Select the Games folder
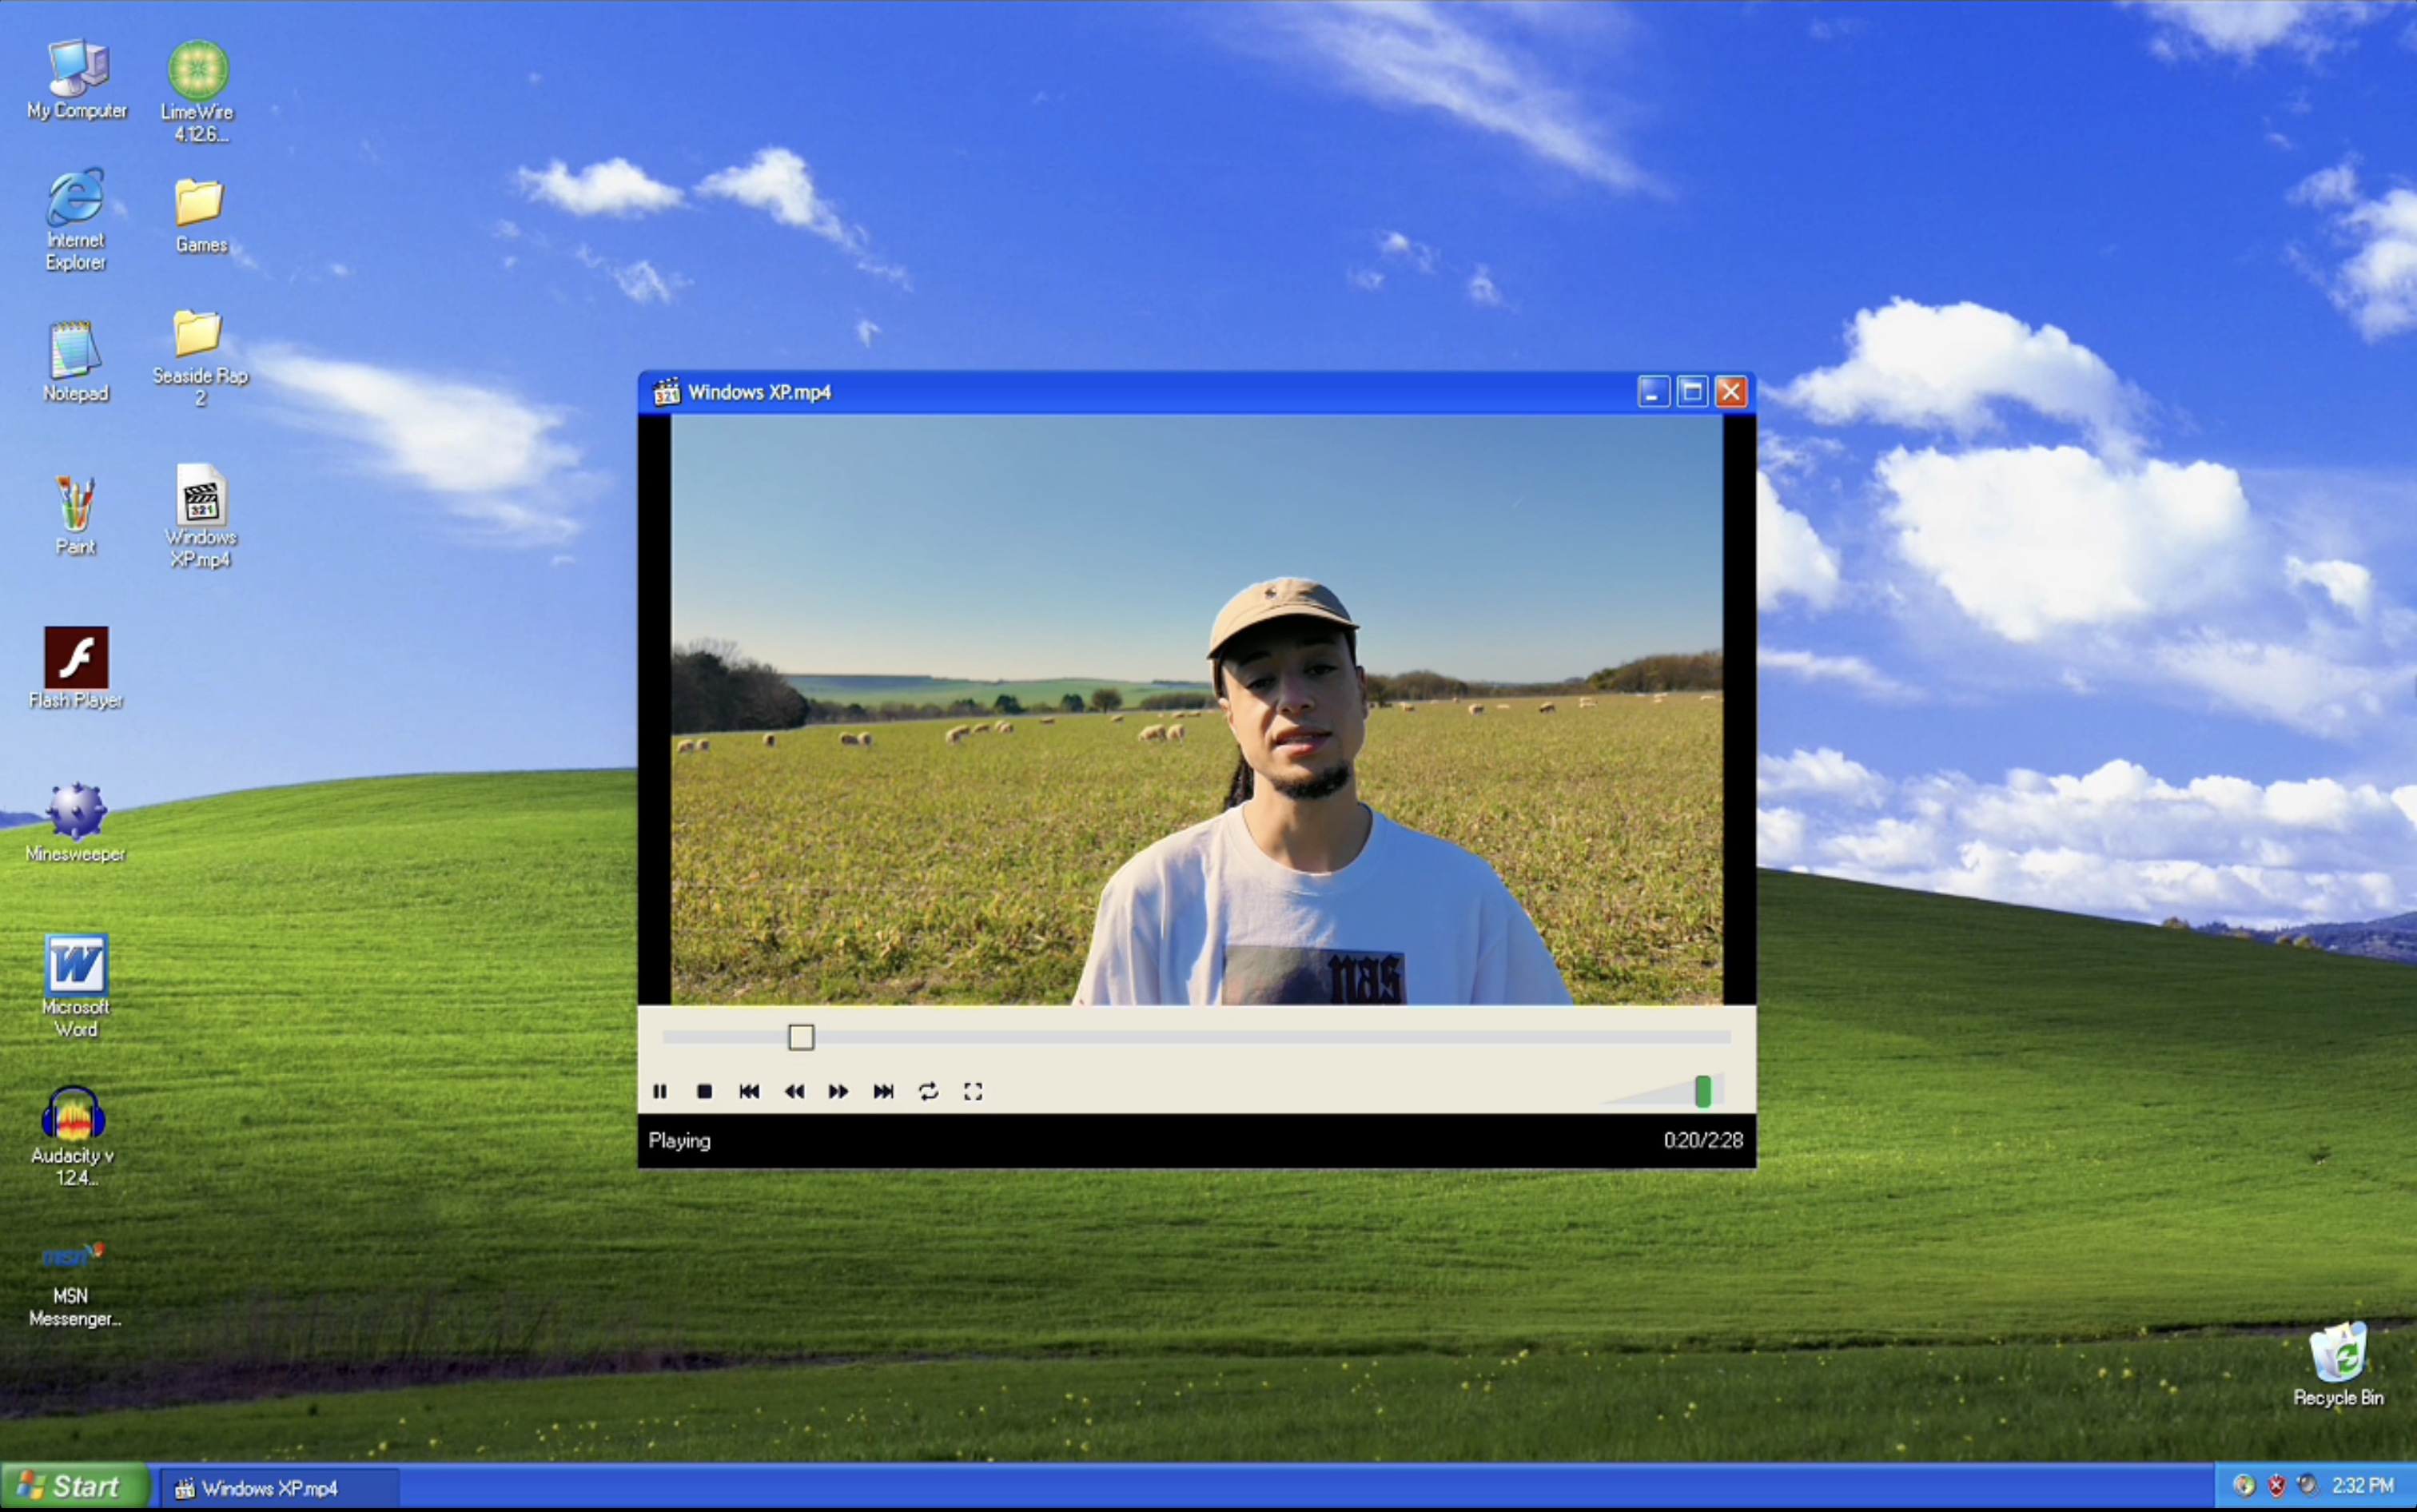2417x1512 pixels. (200, 216)
